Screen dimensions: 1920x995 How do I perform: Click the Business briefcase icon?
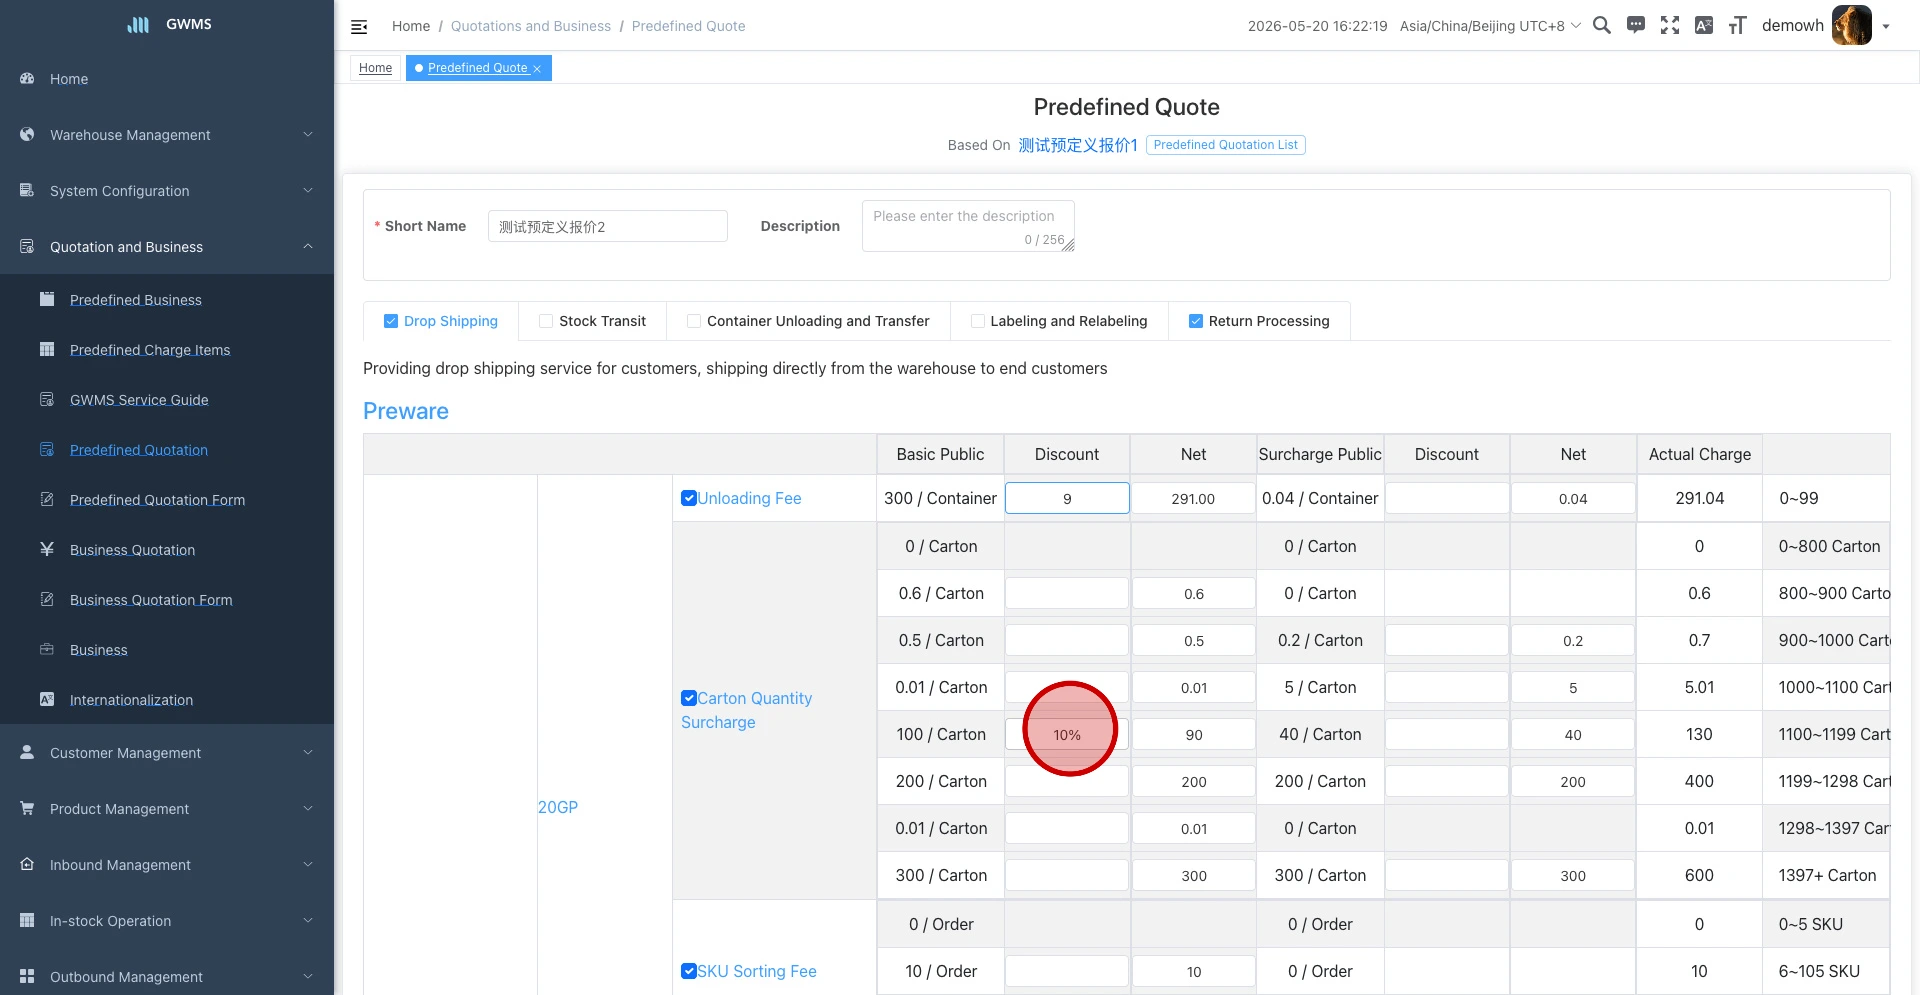point(47,649)
